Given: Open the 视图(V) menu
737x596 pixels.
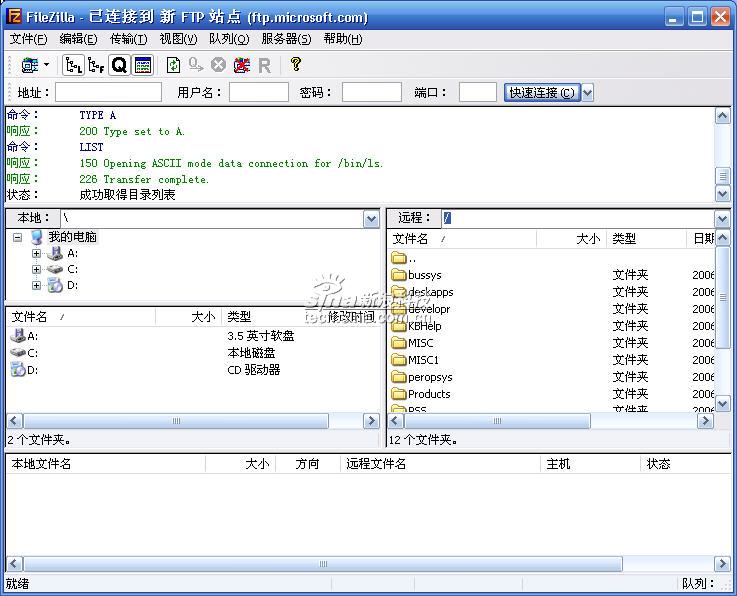Looking at the screenshot, I should click(178, 39).
